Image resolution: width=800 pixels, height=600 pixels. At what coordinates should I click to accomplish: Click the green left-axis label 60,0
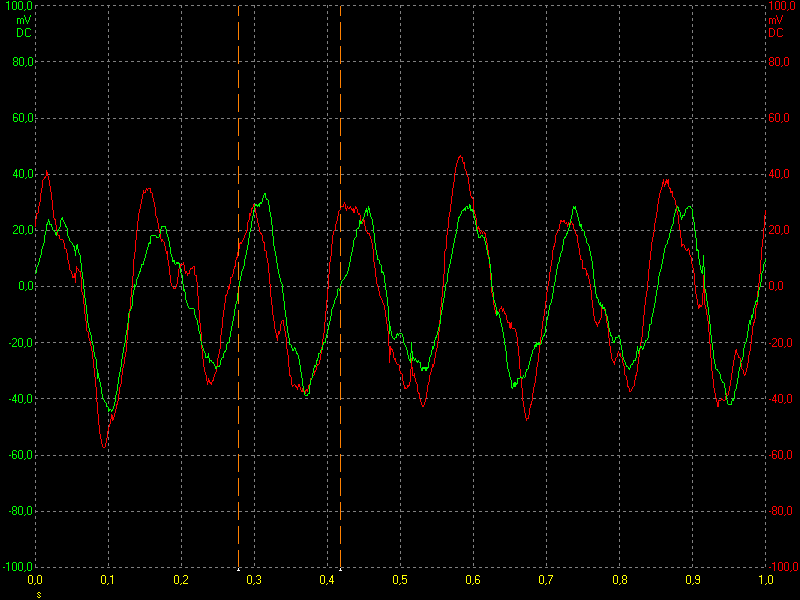[x=22, y=118]
